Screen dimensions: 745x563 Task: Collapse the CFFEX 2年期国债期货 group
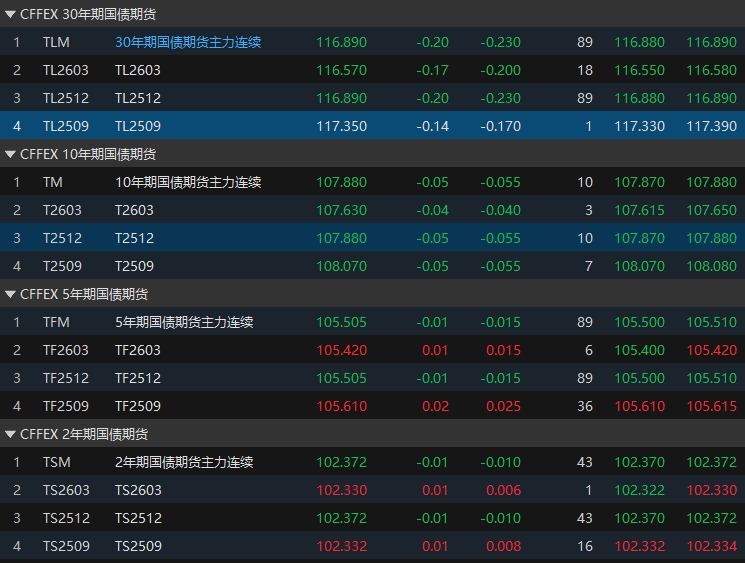(10, 434)
